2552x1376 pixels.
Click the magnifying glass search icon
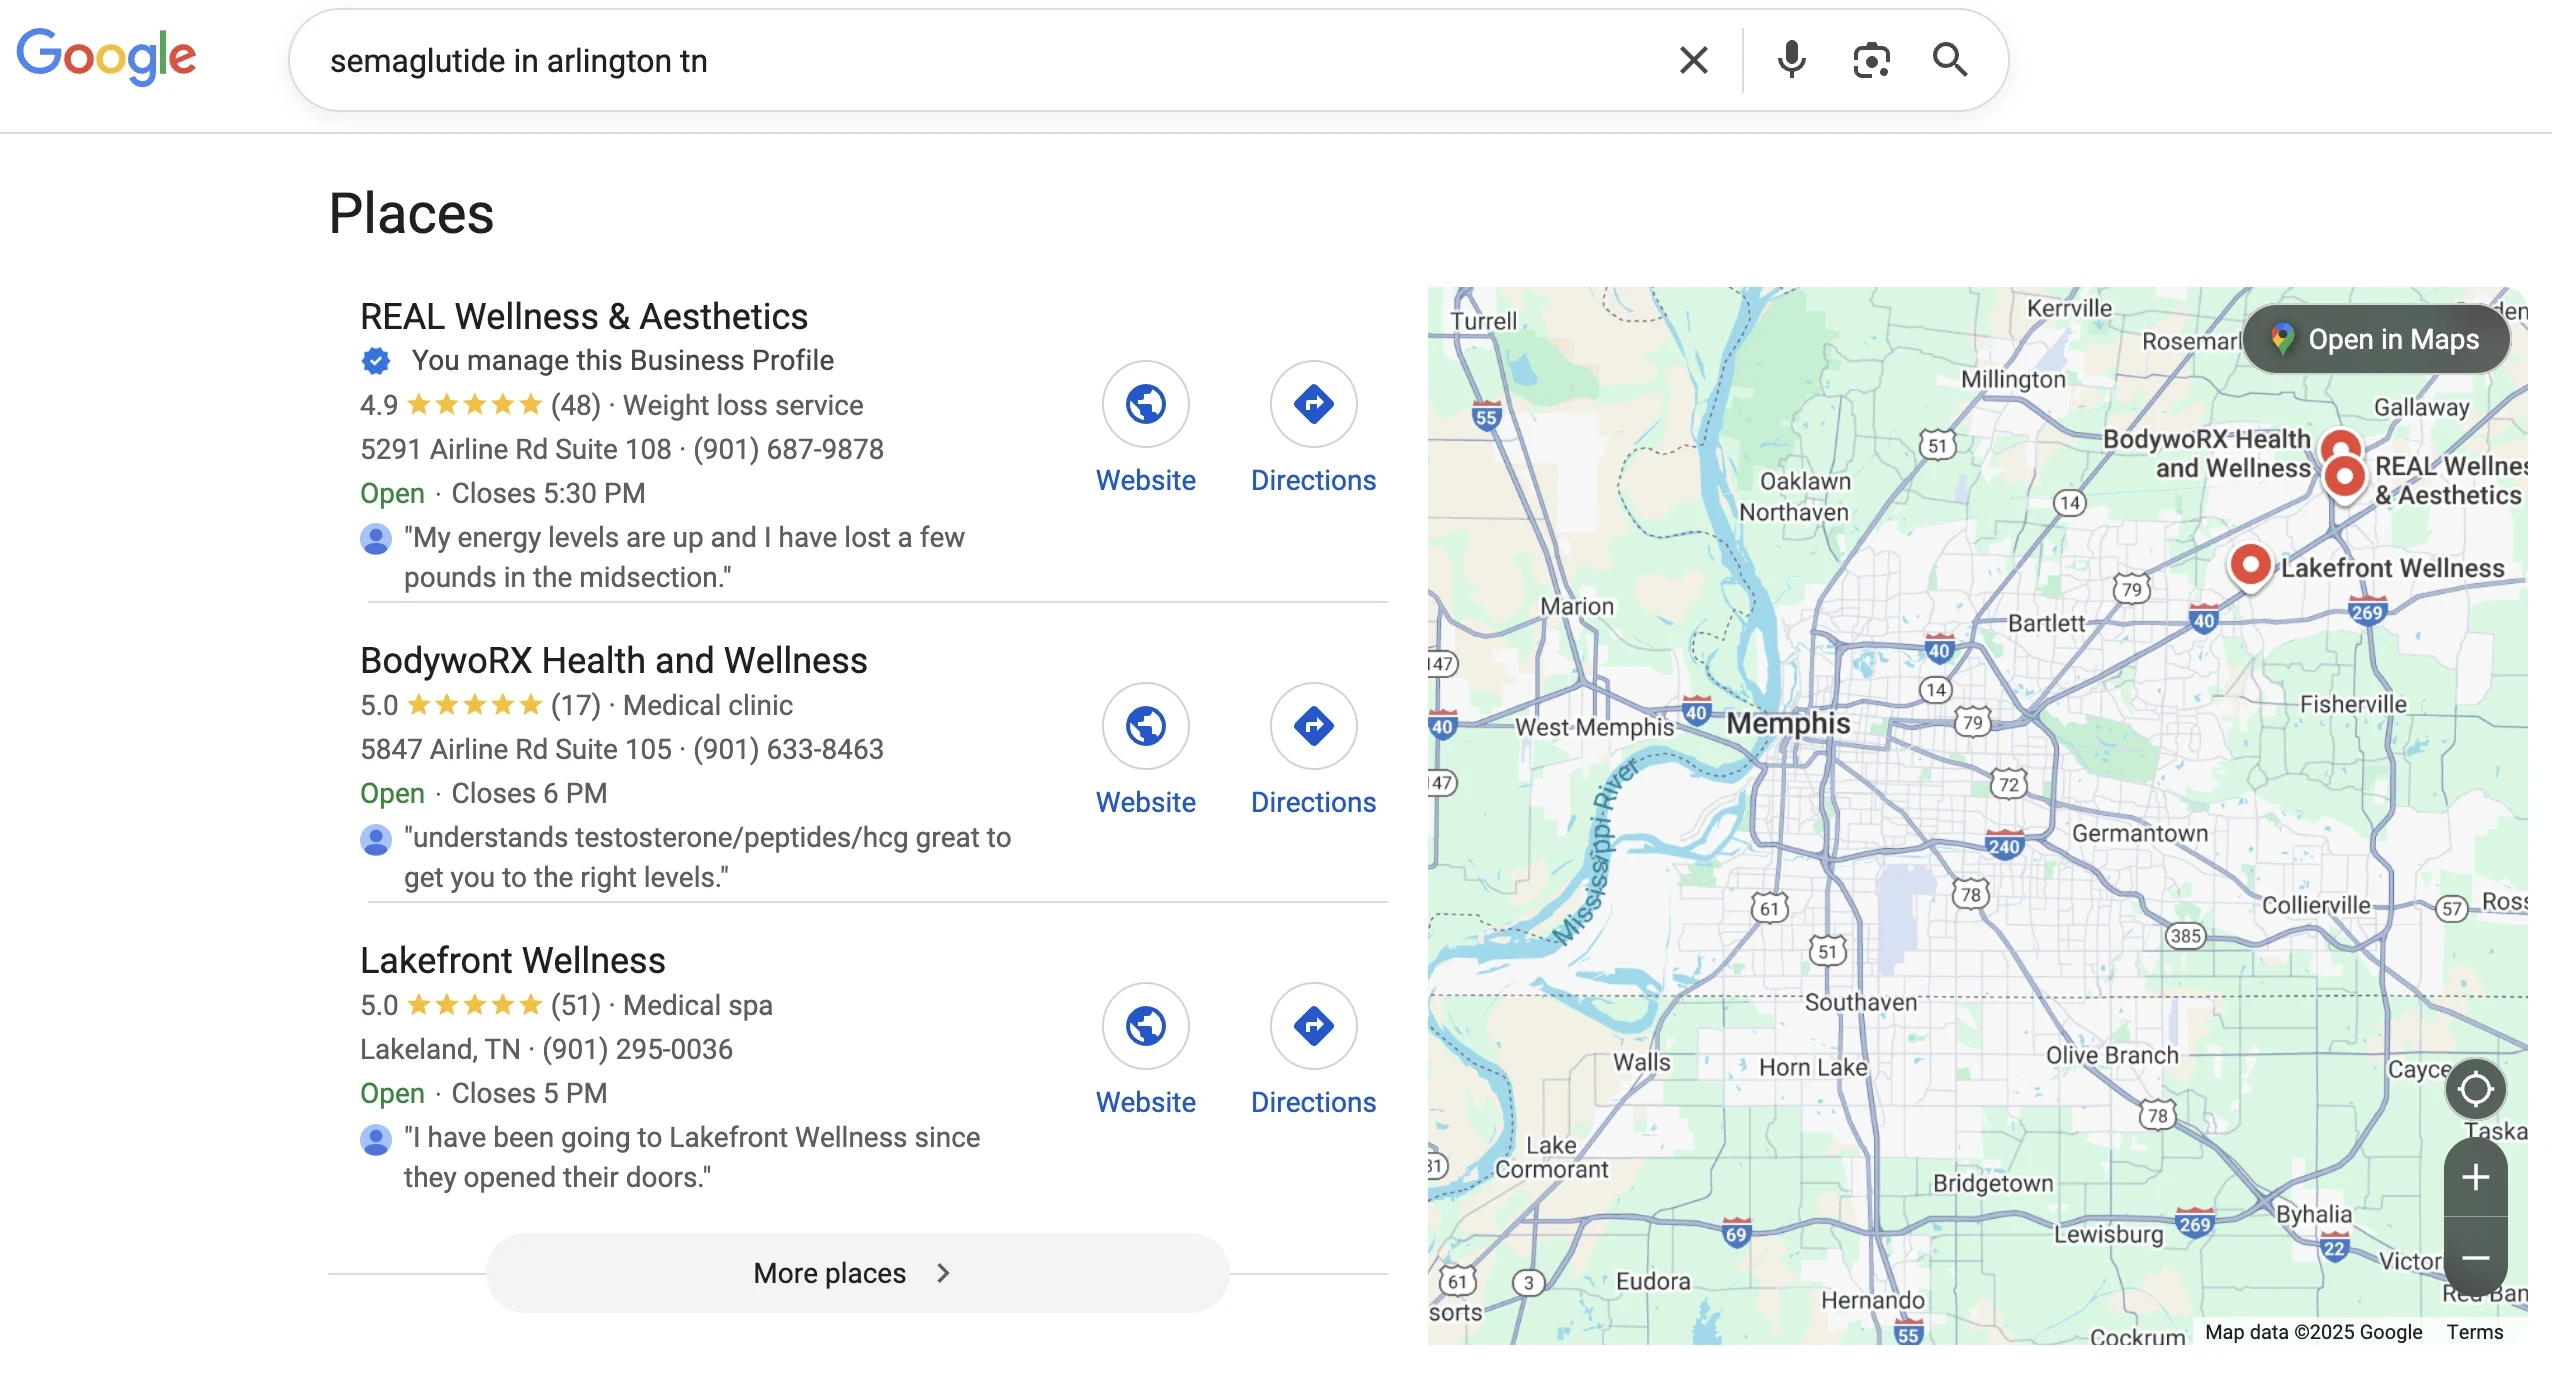[x=1949, y=61]
